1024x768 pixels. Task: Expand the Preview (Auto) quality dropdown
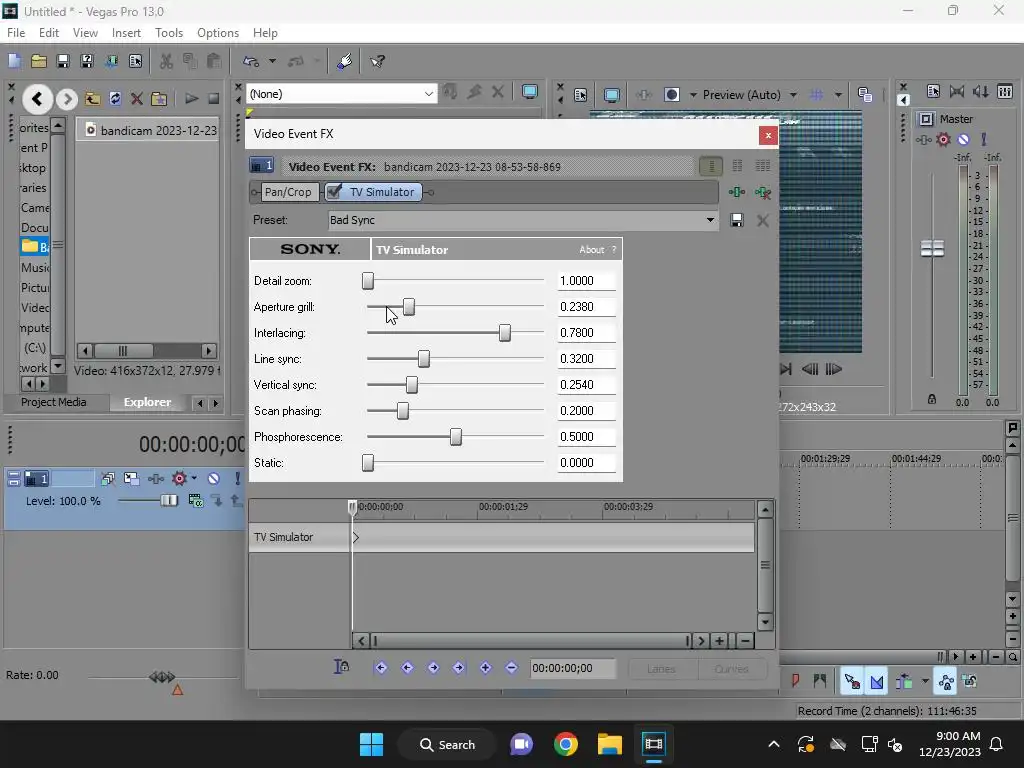(793, 95)
